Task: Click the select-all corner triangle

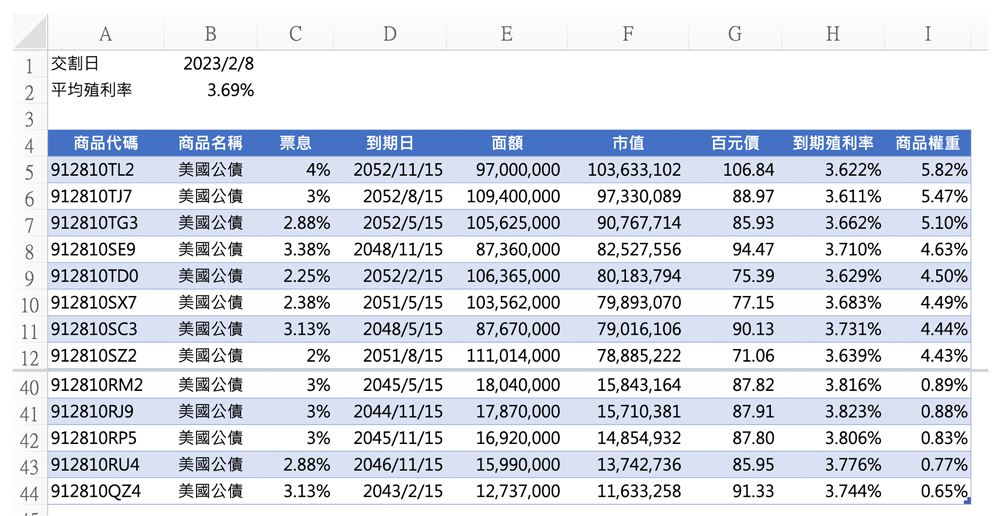Action: [x=31, y=34]
